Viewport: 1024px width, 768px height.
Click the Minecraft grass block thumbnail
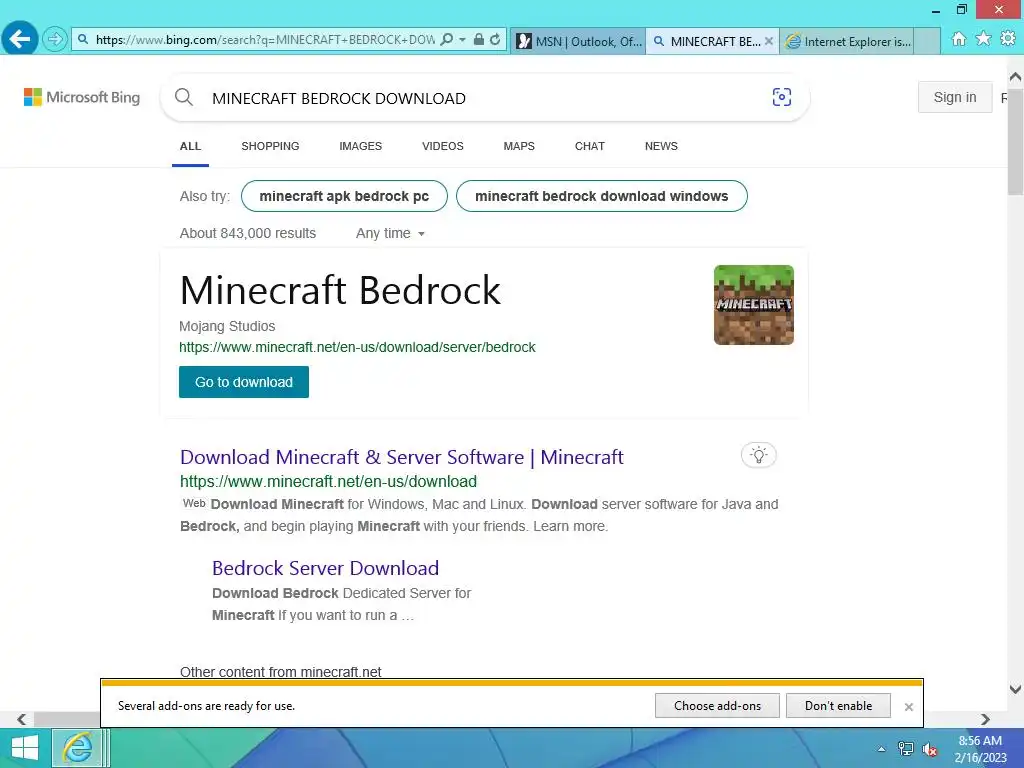pos(754,305)
